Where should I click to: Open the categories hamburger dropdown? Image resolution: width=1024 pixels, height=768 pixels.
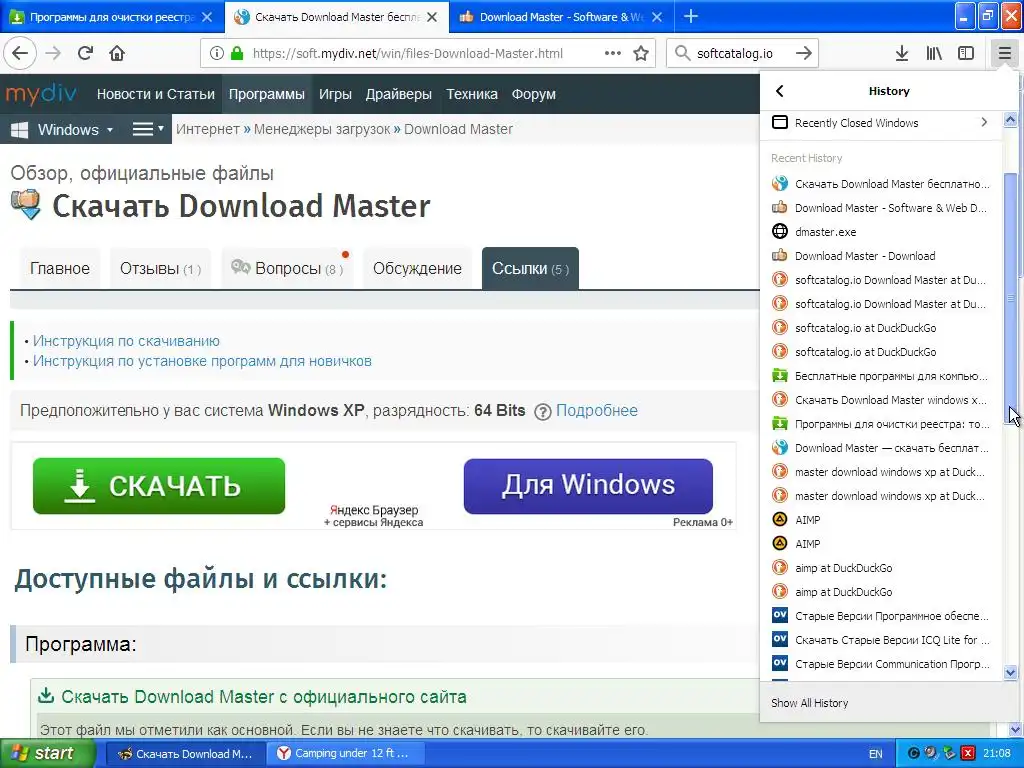point(148,129)
